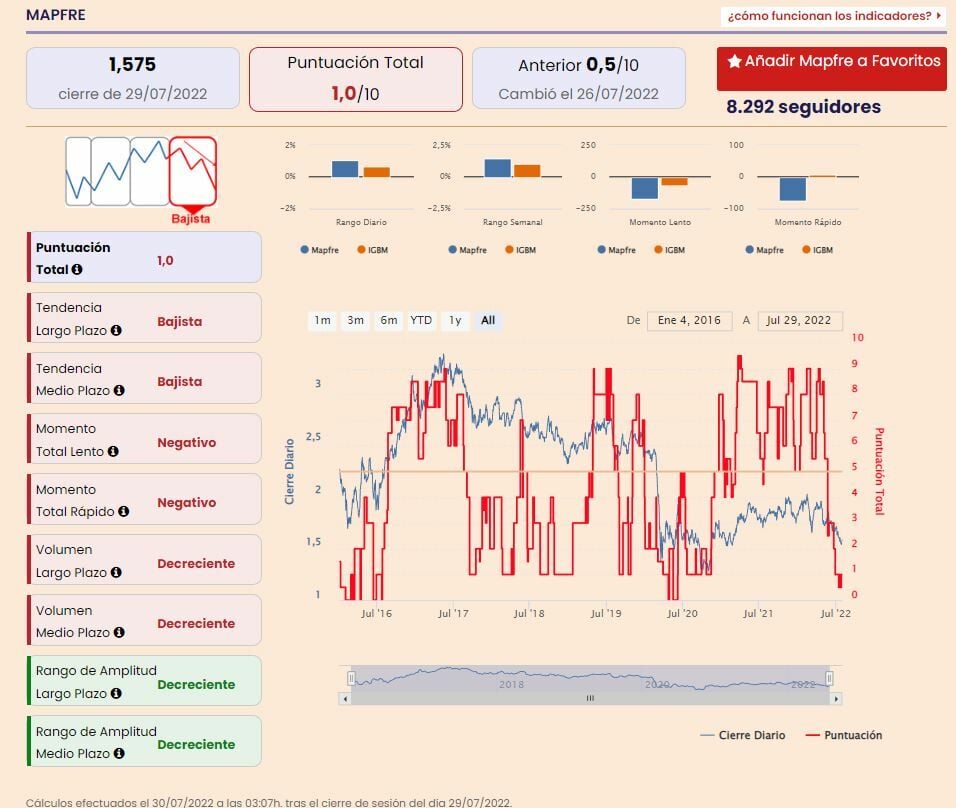Click the 8.292 seguidores text
956x808 pixels.
(x=804, y=107)
